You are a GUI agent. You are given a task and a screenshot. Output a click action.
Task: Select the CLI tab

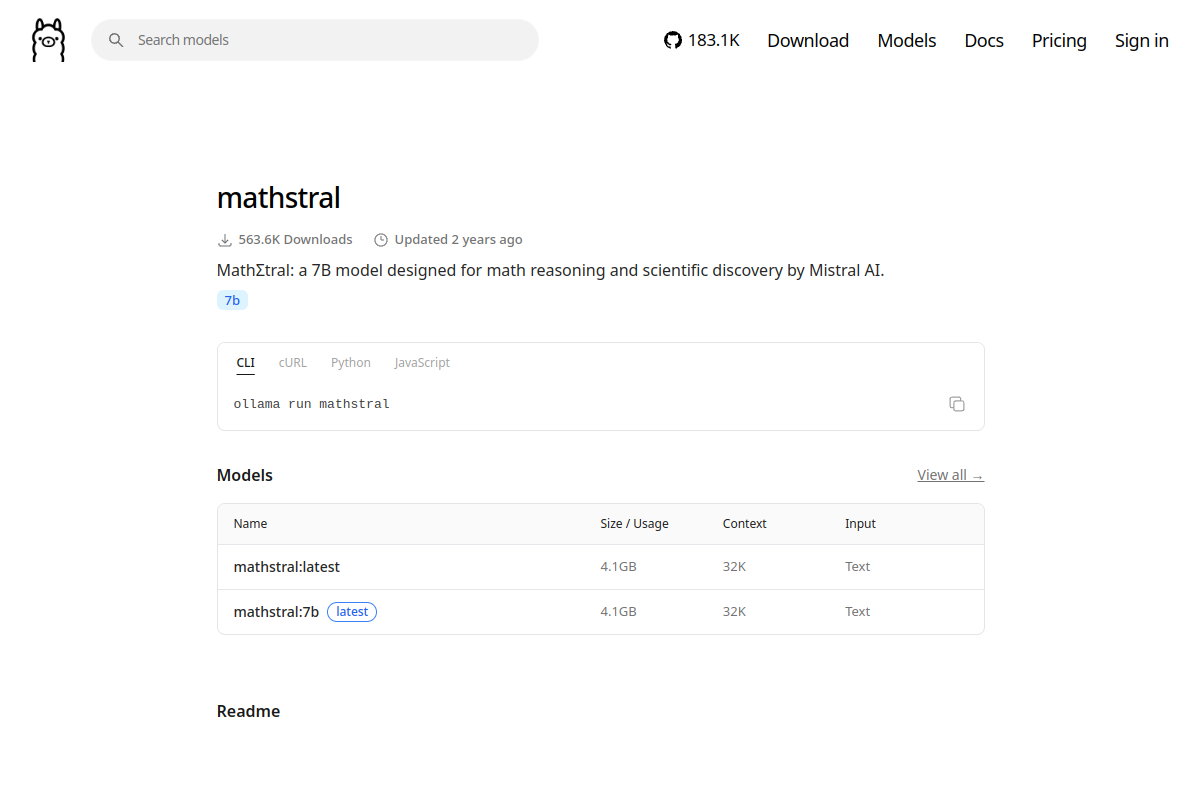[246, 363]
